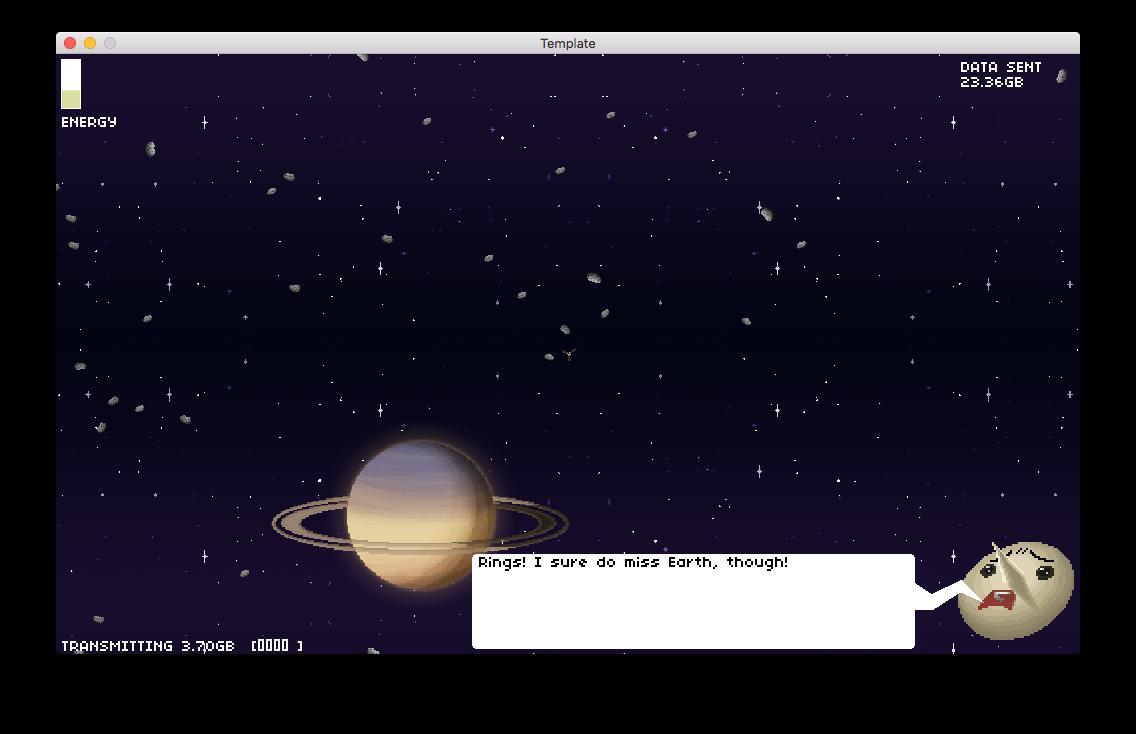Click the asteroid just below ENERGY label
Image resolution: width=1136 pixels, height=734 pixels.
click(x=151, y=149)
